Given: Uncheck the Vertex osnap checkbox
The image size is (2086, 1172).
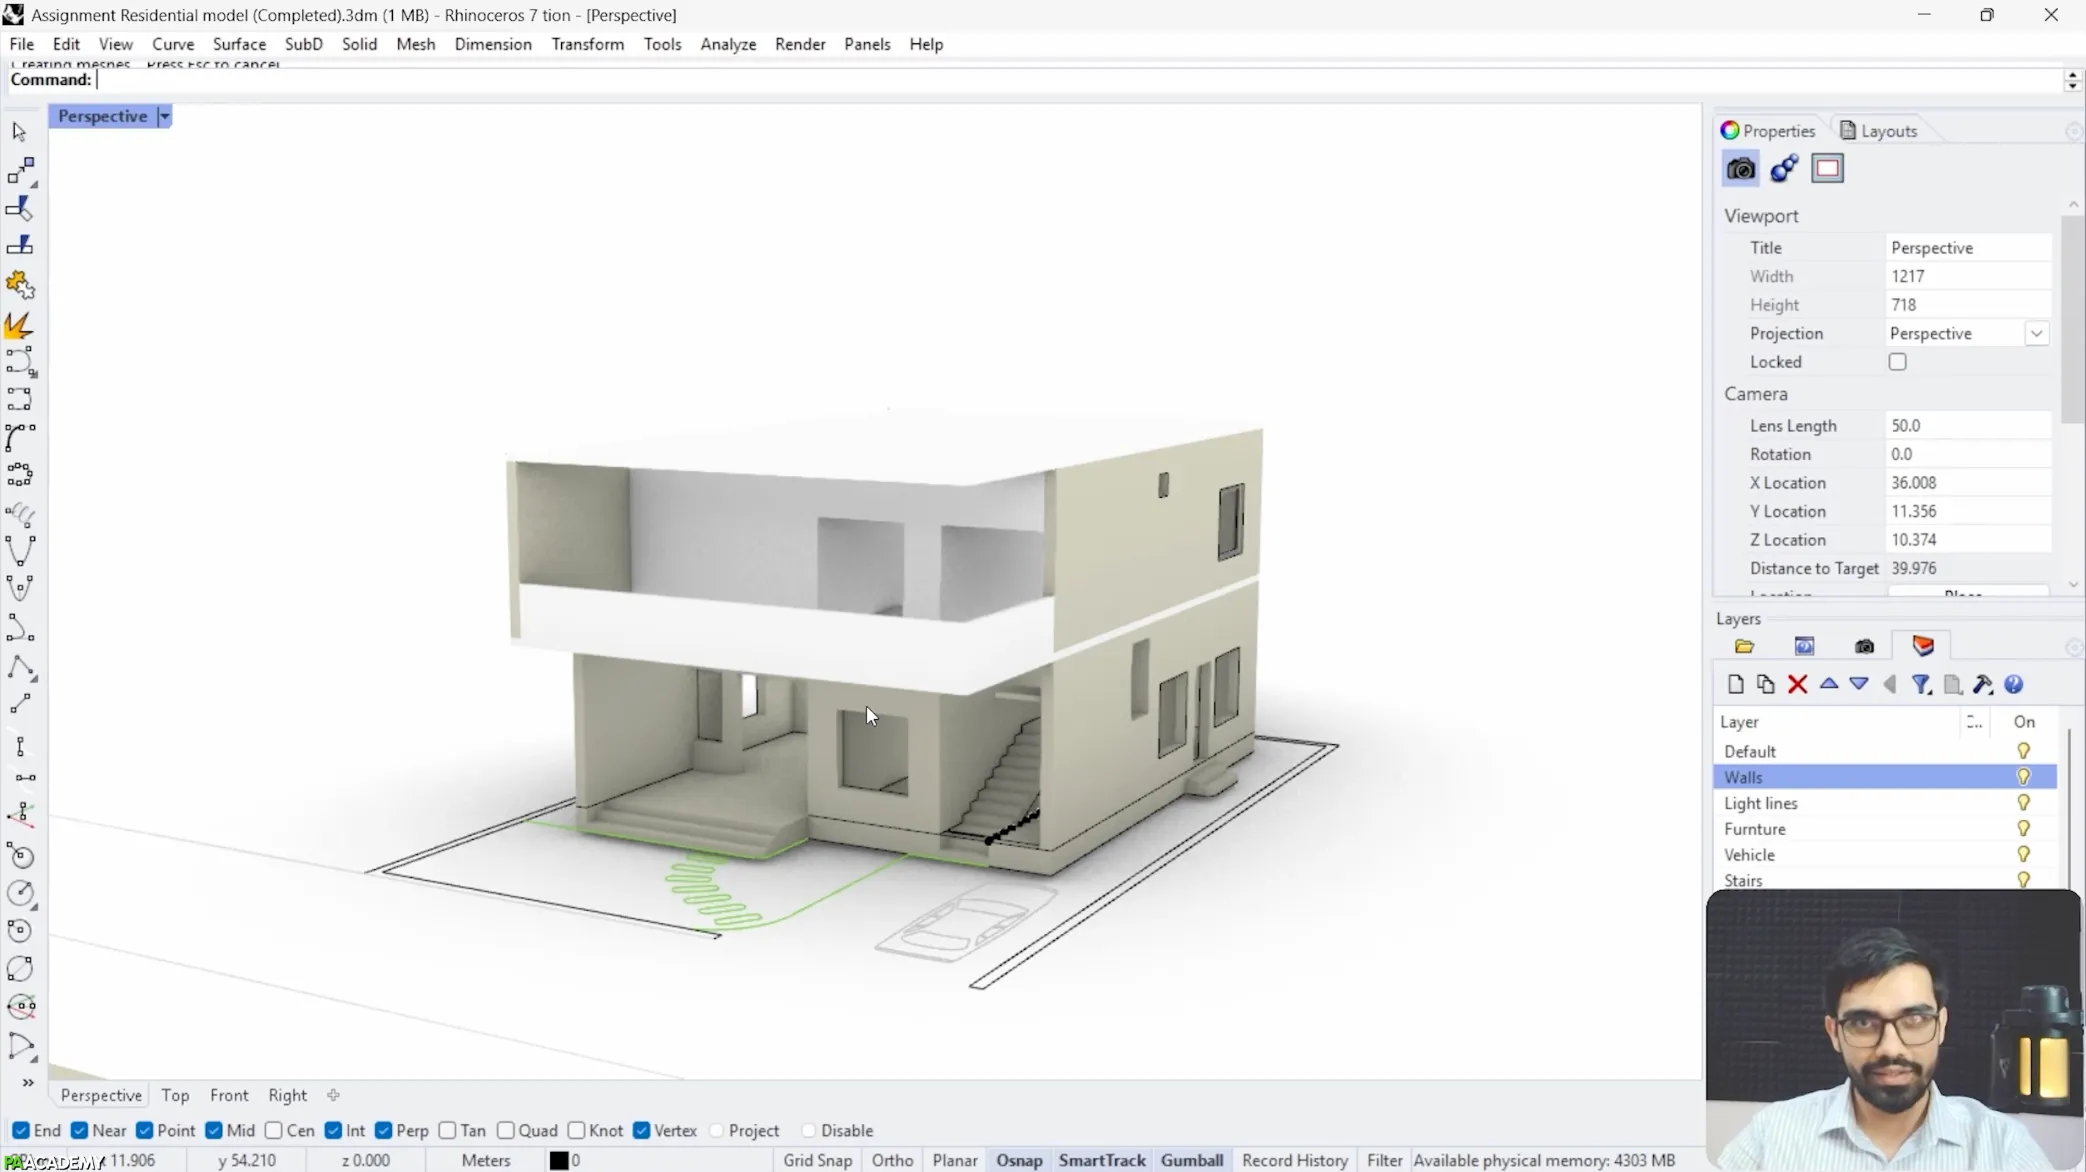Looking at the screenshot, I should (642, 1130).
